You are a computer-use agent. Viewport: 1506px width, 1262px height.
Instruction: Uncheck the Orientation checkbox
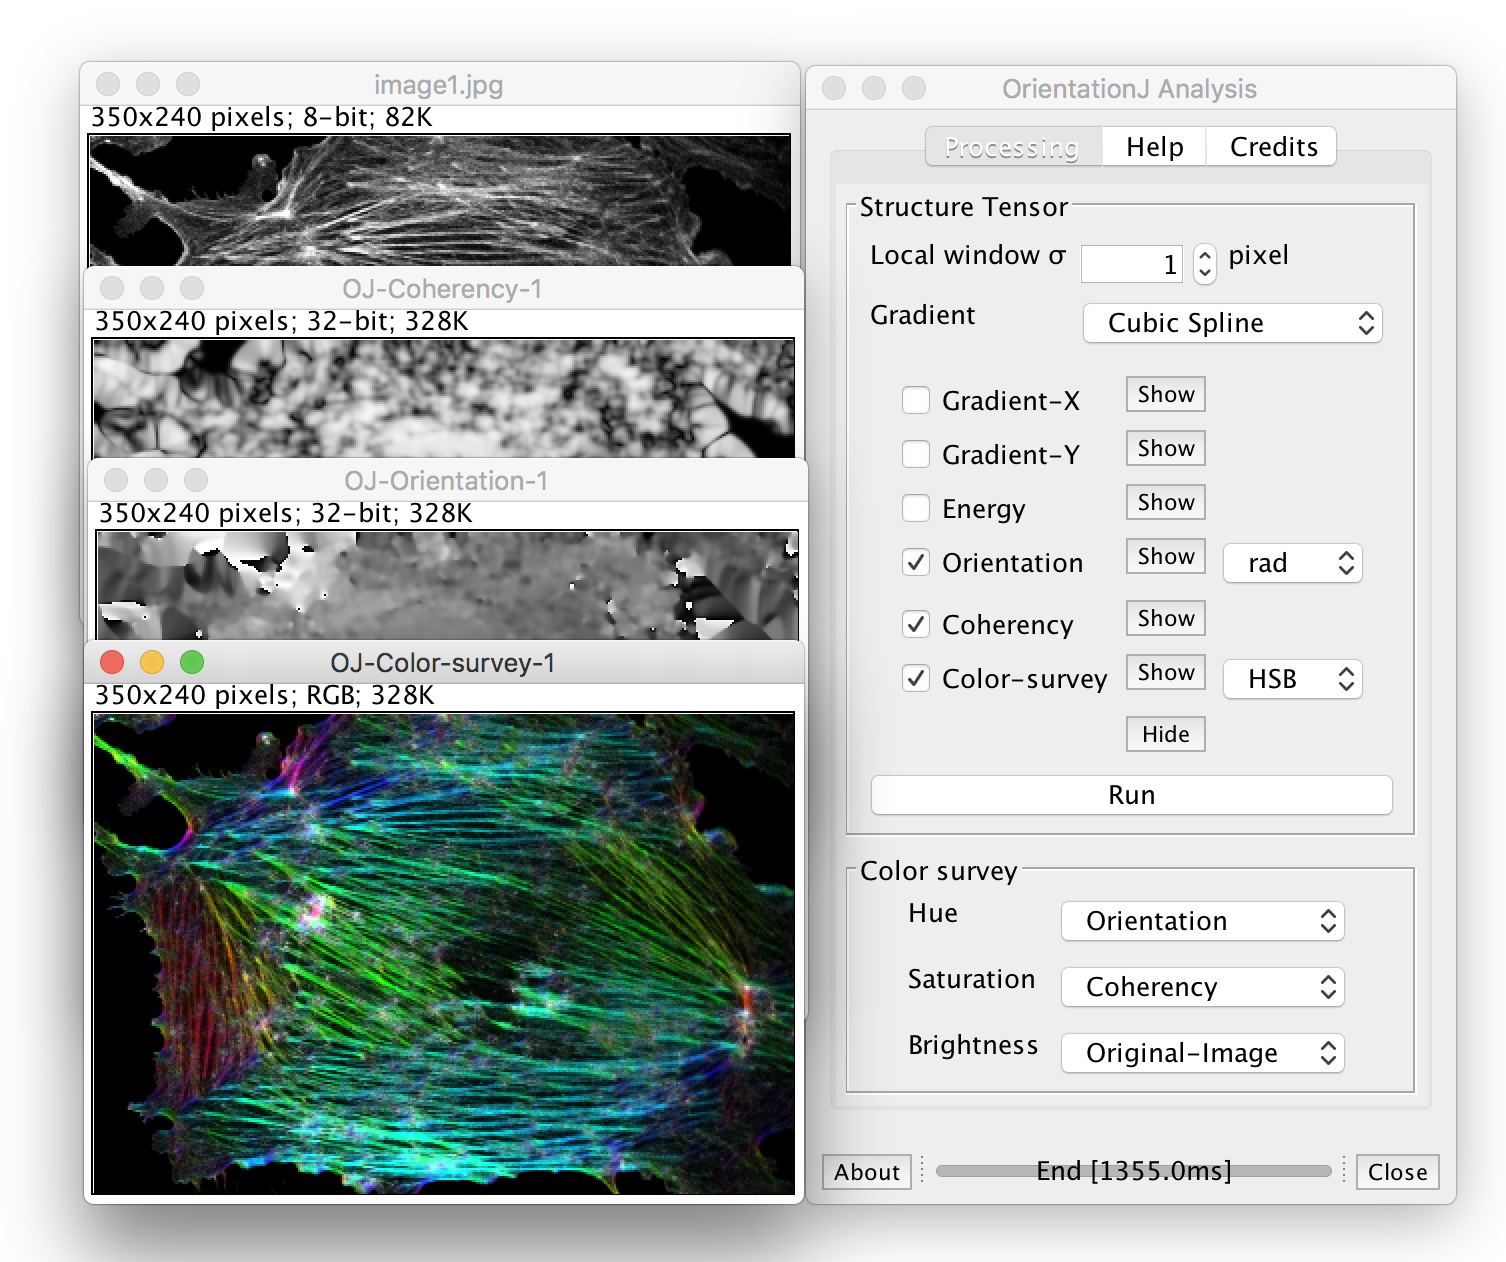[x=915, y=562]
